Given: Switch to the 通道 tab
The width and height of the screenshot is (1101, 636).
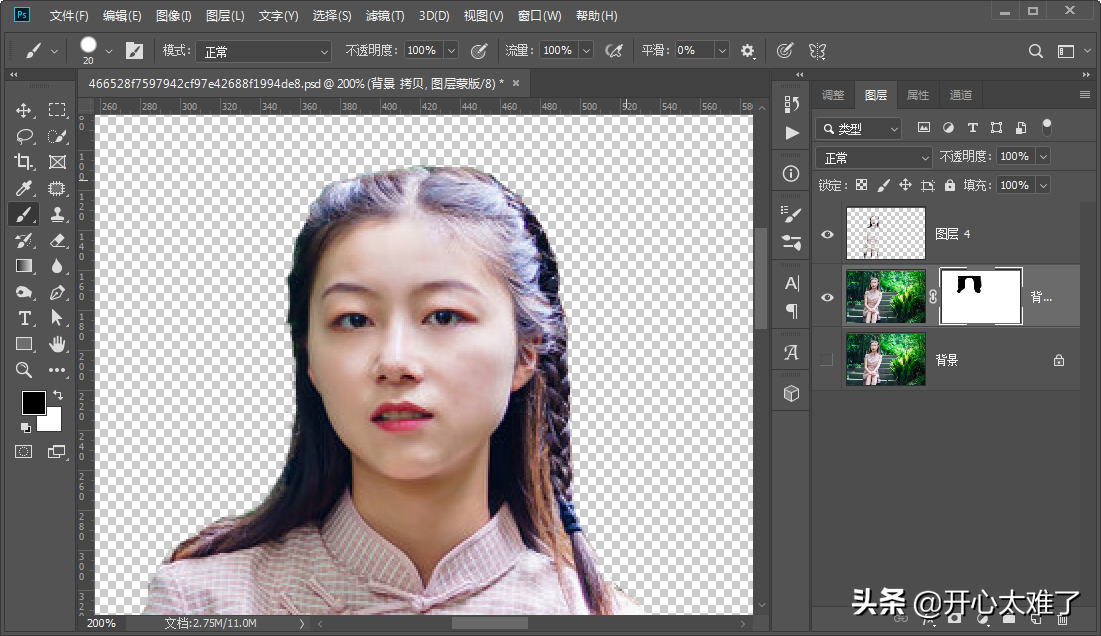Looking at the screenshot, I should pos(960,95).
